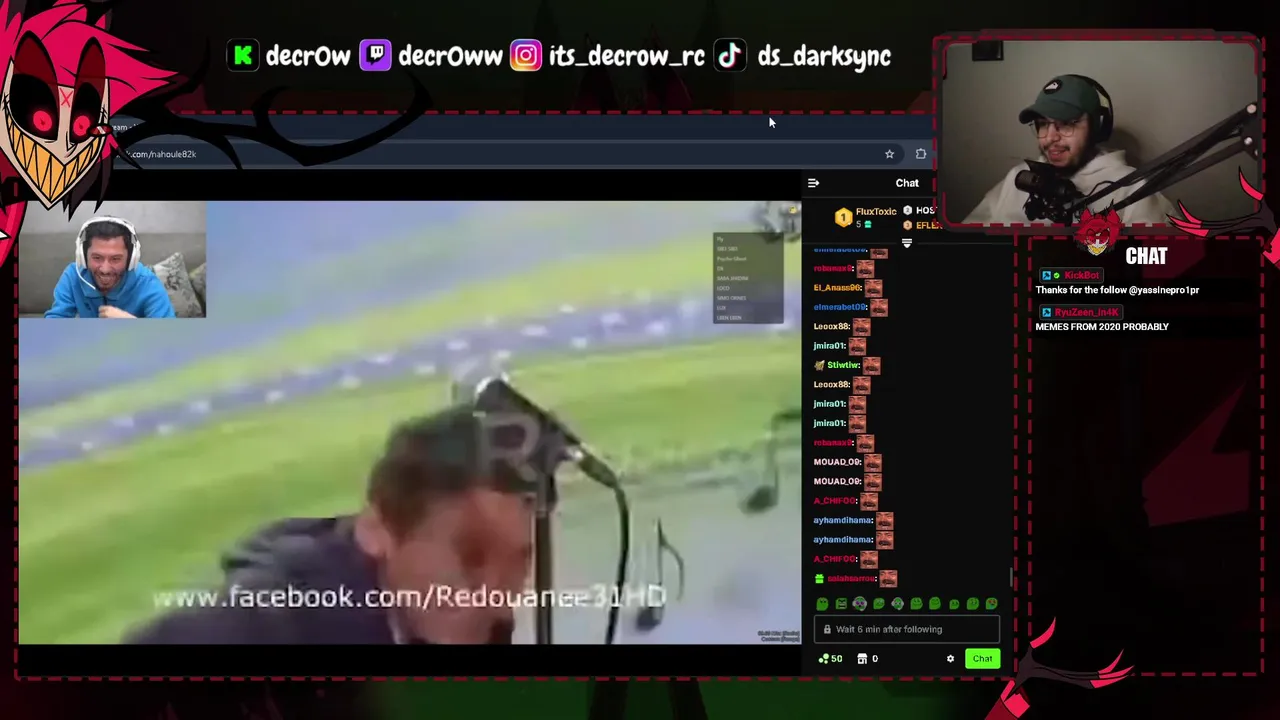Open the channel points icon showing 50
Image resolution: width=1280 pixels, height=720 pixels.
click(x=830, y=659)
